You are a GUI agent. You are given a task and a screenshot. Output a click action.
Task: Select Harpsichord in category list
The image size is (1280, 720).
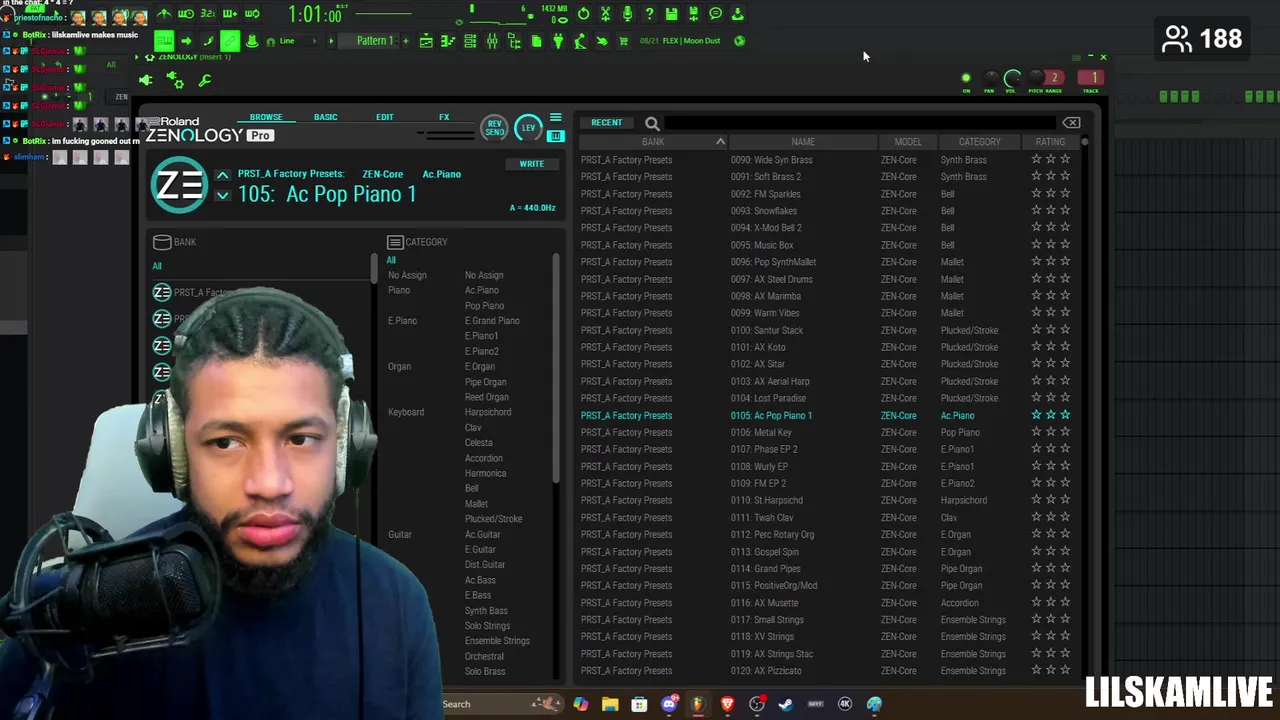click(x=488, y=412)
